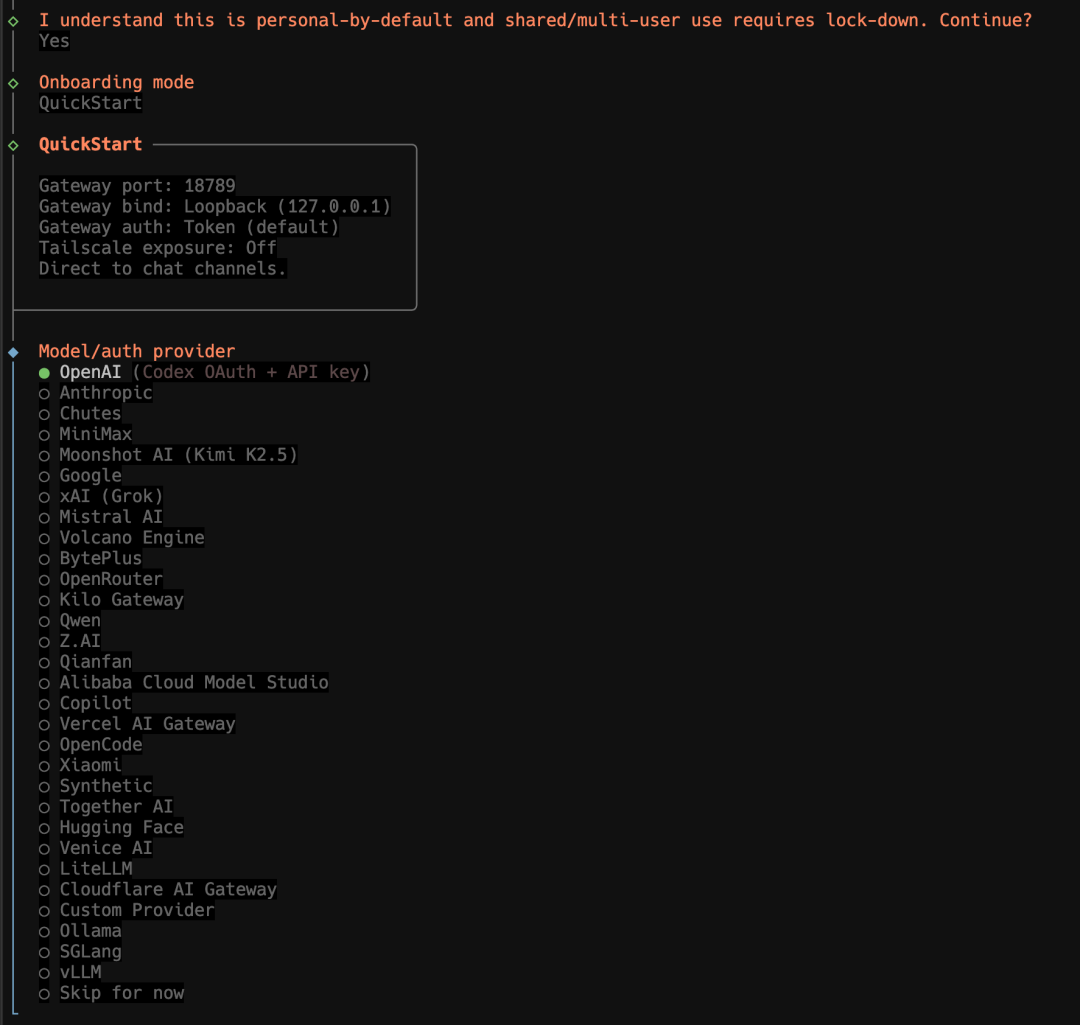1080x1025 pixels.
Task: Click the green diamond beside QuickStart heading
Action: pyautogui.click(x=13, y=145)
